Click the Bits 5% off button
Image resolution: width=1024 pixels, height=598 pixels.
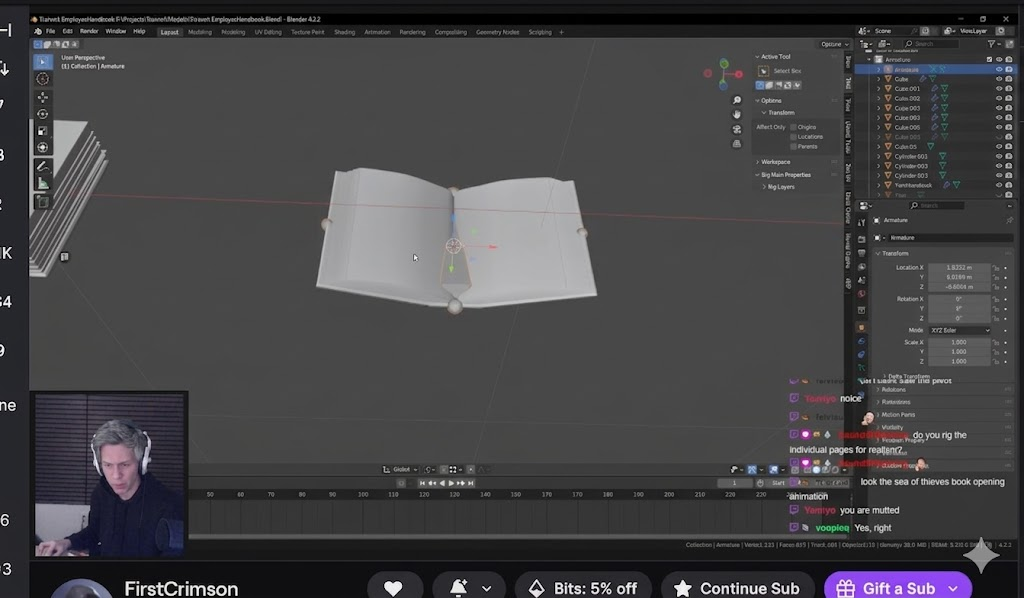583,588
